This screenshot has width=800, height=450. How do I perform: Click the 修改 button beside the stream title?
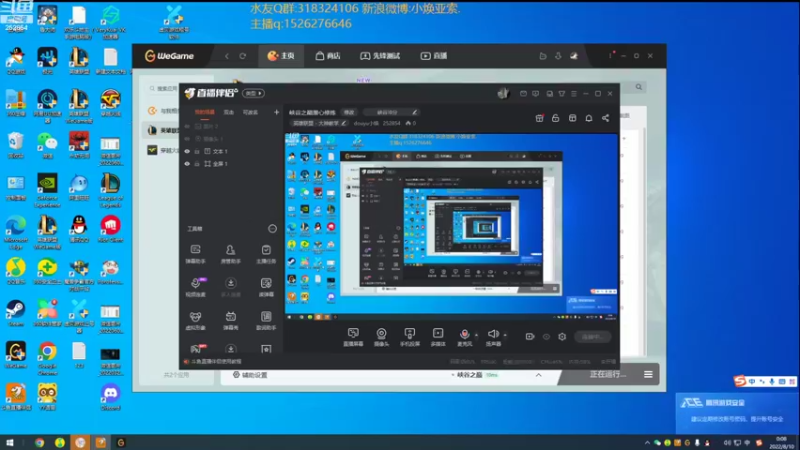pos(349,112)
